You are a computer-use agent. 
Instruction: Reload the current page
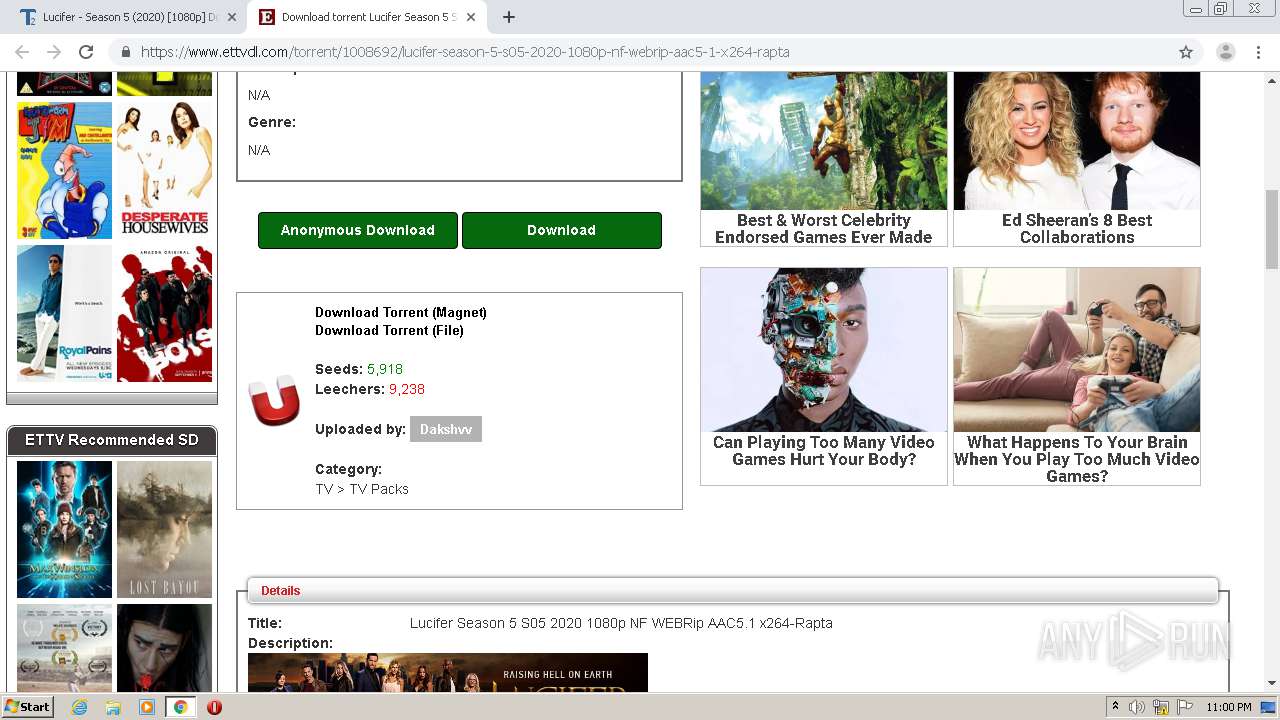pyautogui.click(x=86, y=52)
